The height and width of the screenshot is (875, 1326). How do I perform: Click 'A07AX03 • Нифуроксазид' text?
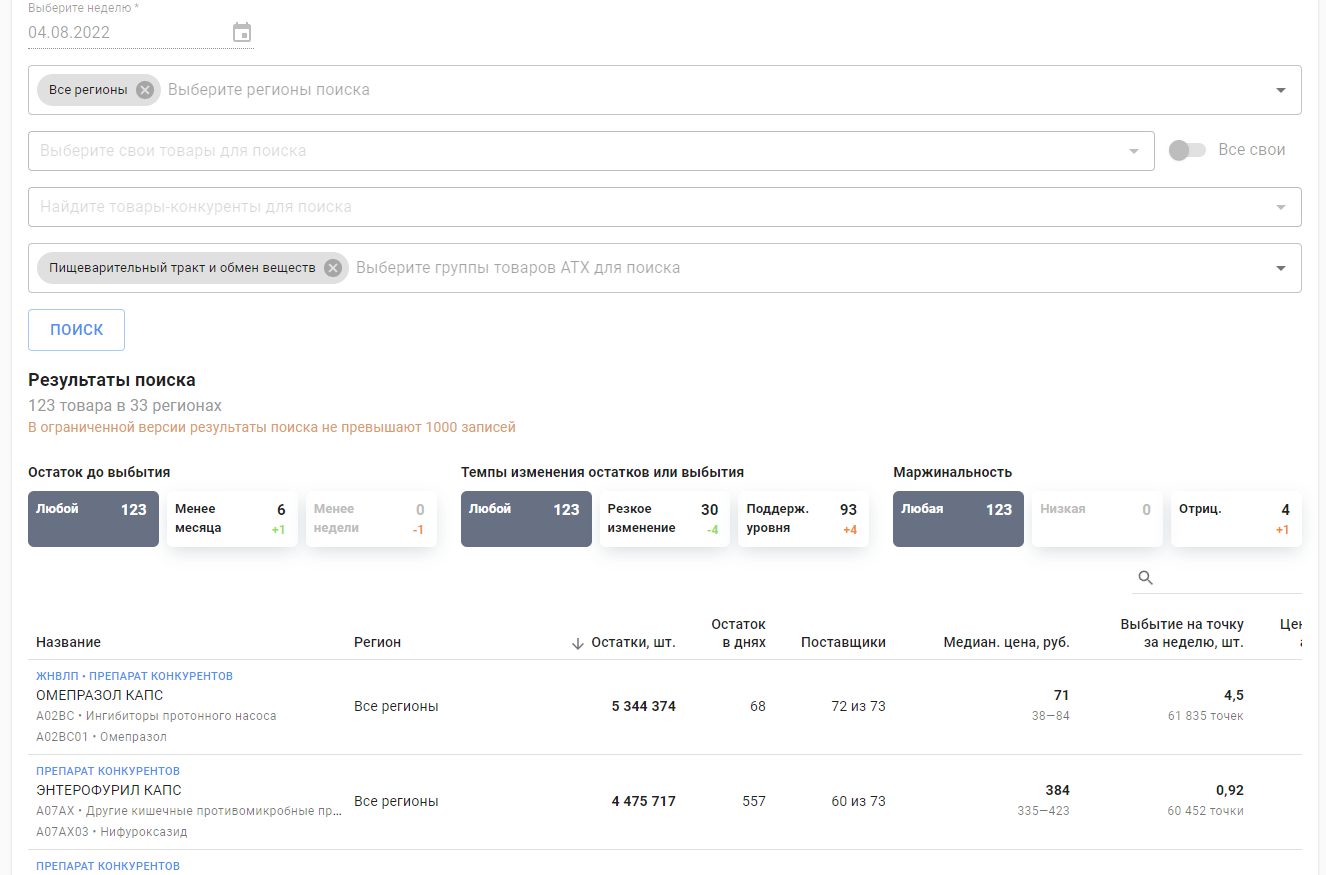[x=111, y=832]
